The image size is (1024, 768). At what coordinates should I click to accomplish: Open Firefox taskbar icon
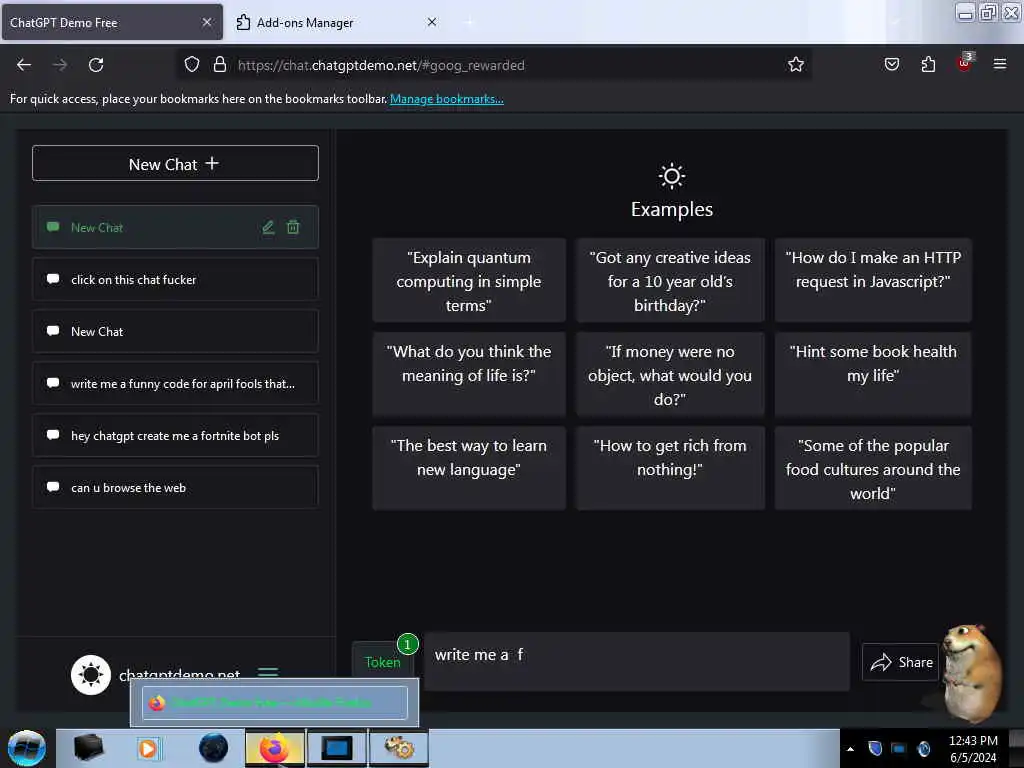[x=274, y=748]
